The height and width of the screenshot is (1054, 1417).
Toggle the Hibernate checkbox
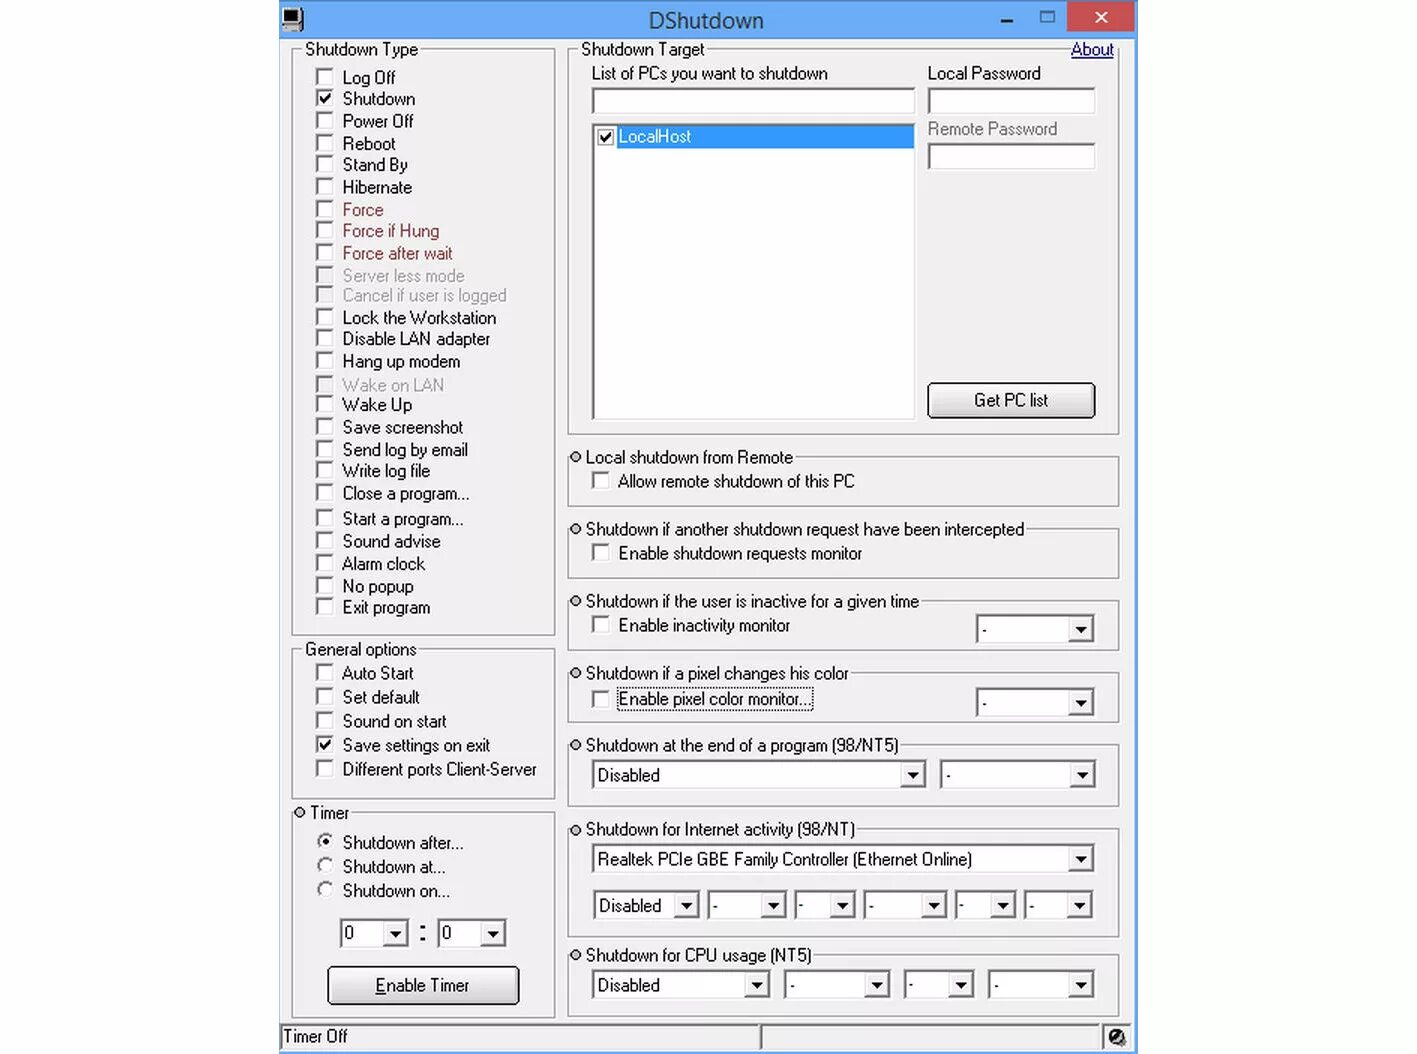(324, 186)
